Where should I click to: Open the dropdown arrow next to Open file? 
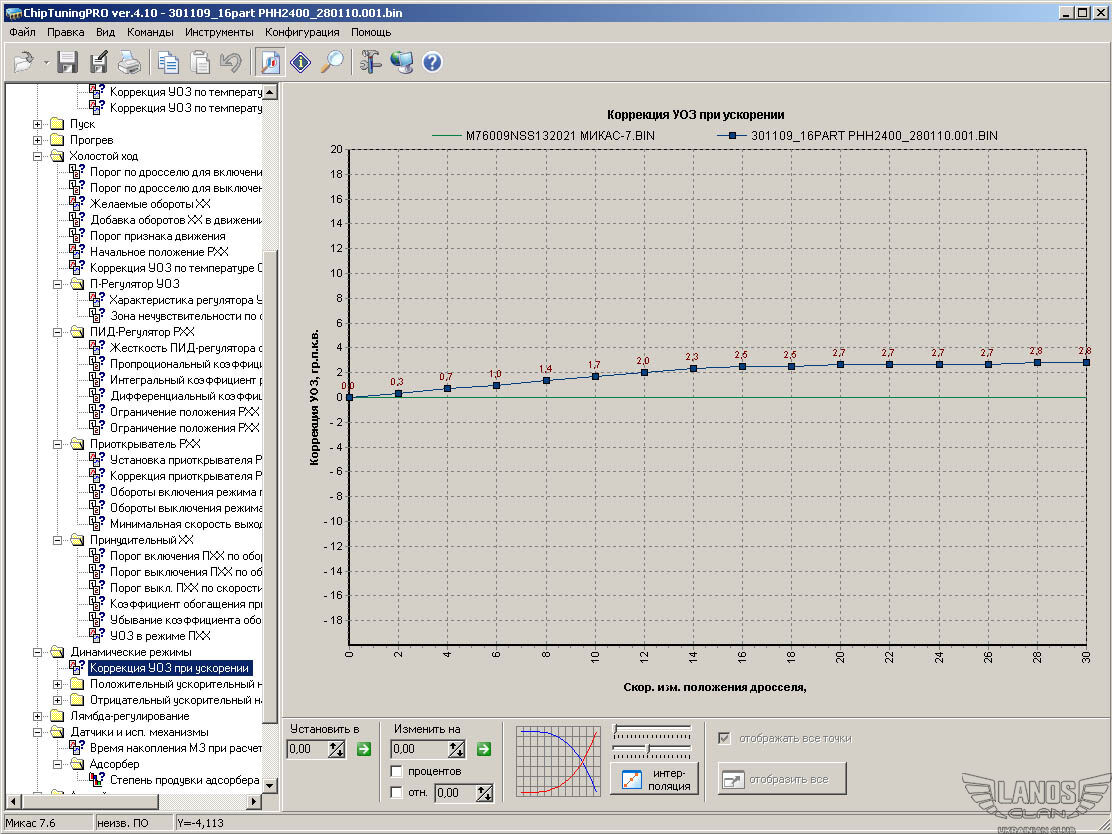tap(46, 63)
